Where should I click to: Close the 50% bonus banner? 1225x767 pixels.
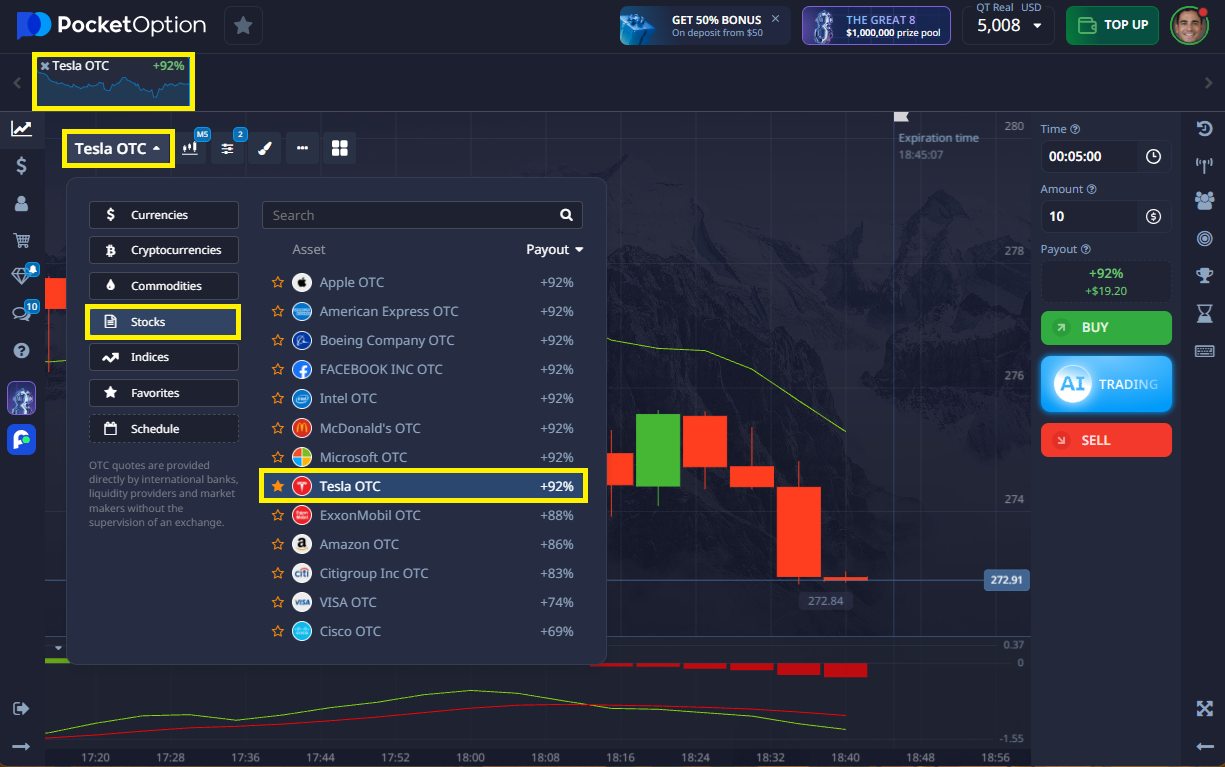(775, 19)
